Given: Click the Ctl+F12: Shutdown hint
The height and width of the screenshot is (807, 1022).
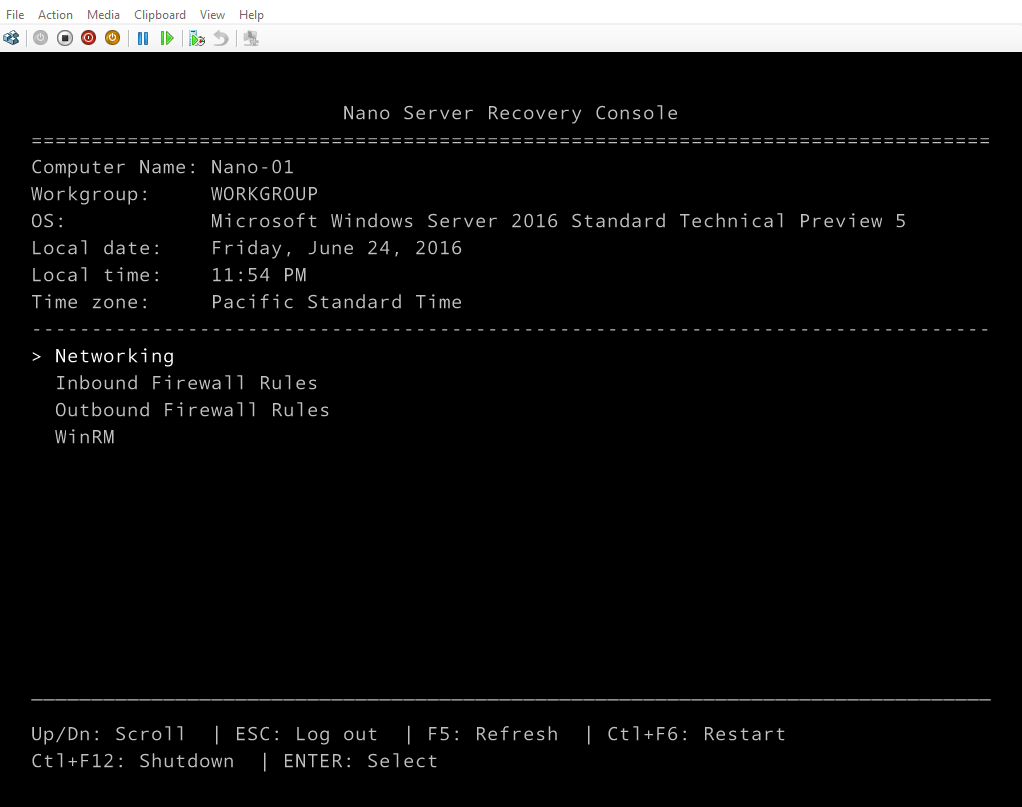Looking at the screenshot, I should 132,761.
